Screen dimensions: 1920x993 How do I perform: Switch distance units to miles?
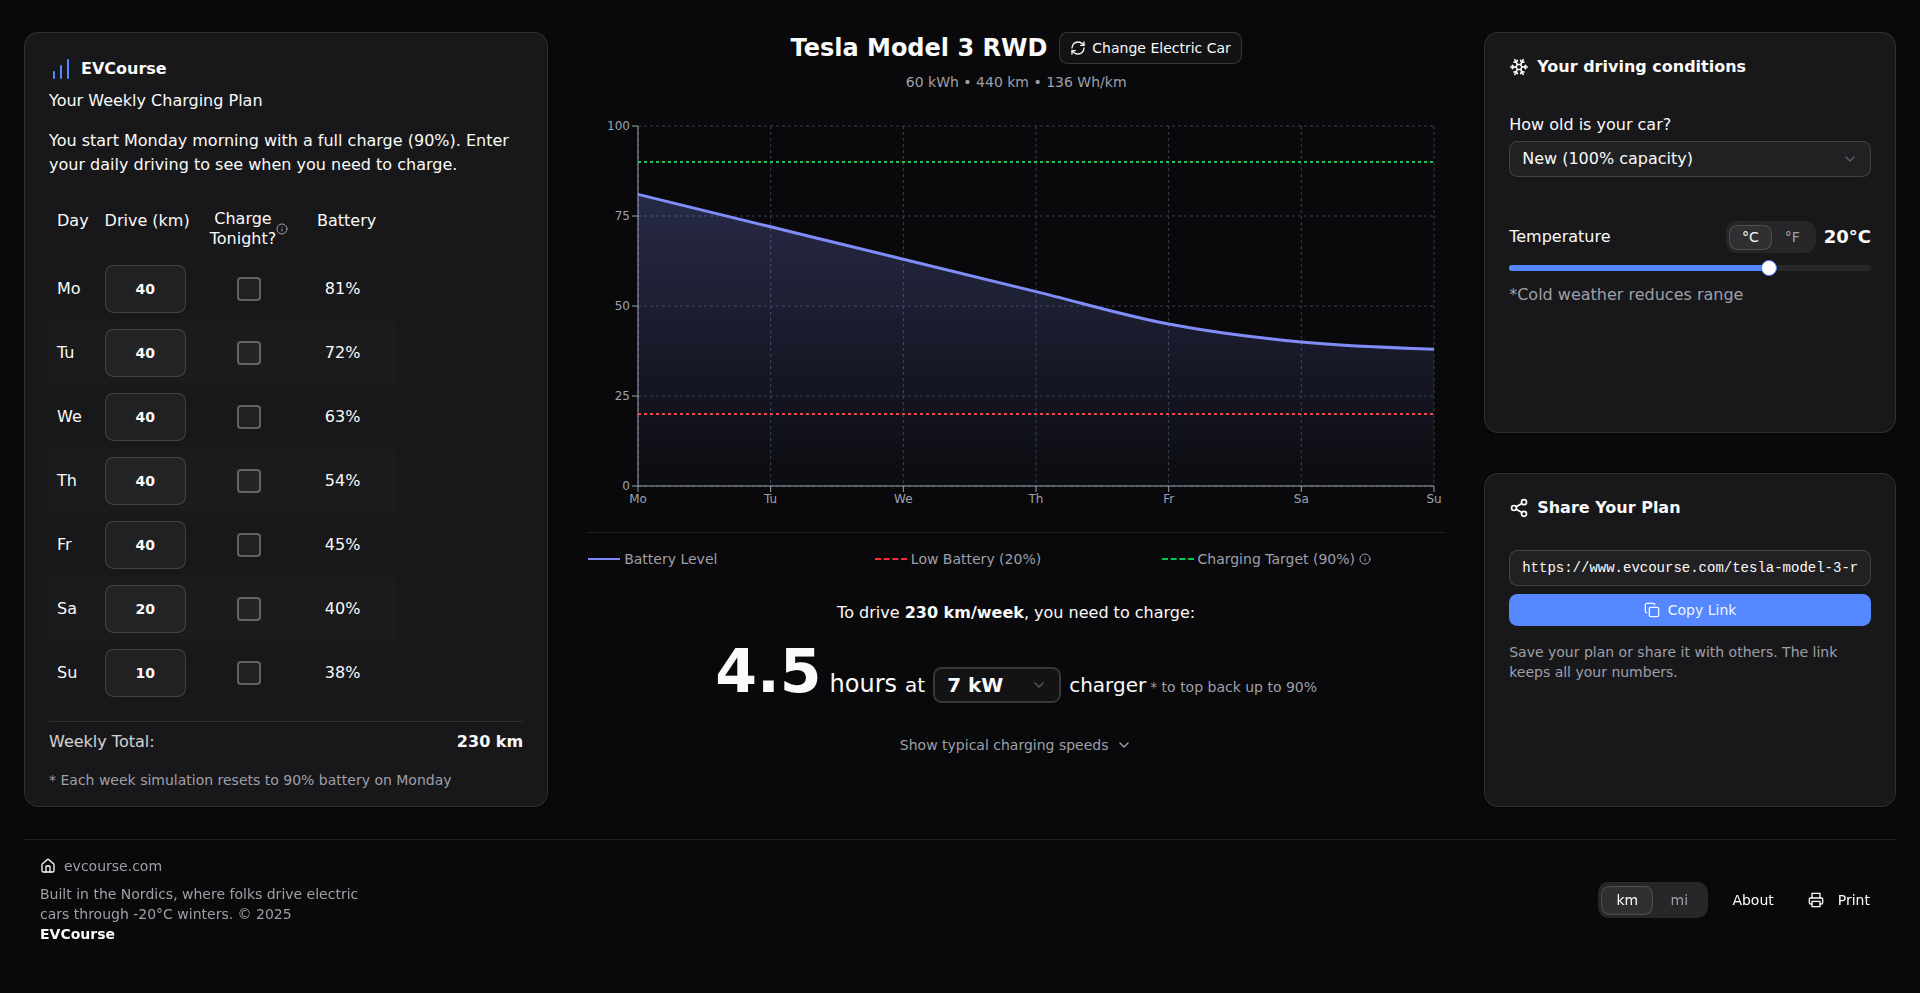pos(1678,900)
